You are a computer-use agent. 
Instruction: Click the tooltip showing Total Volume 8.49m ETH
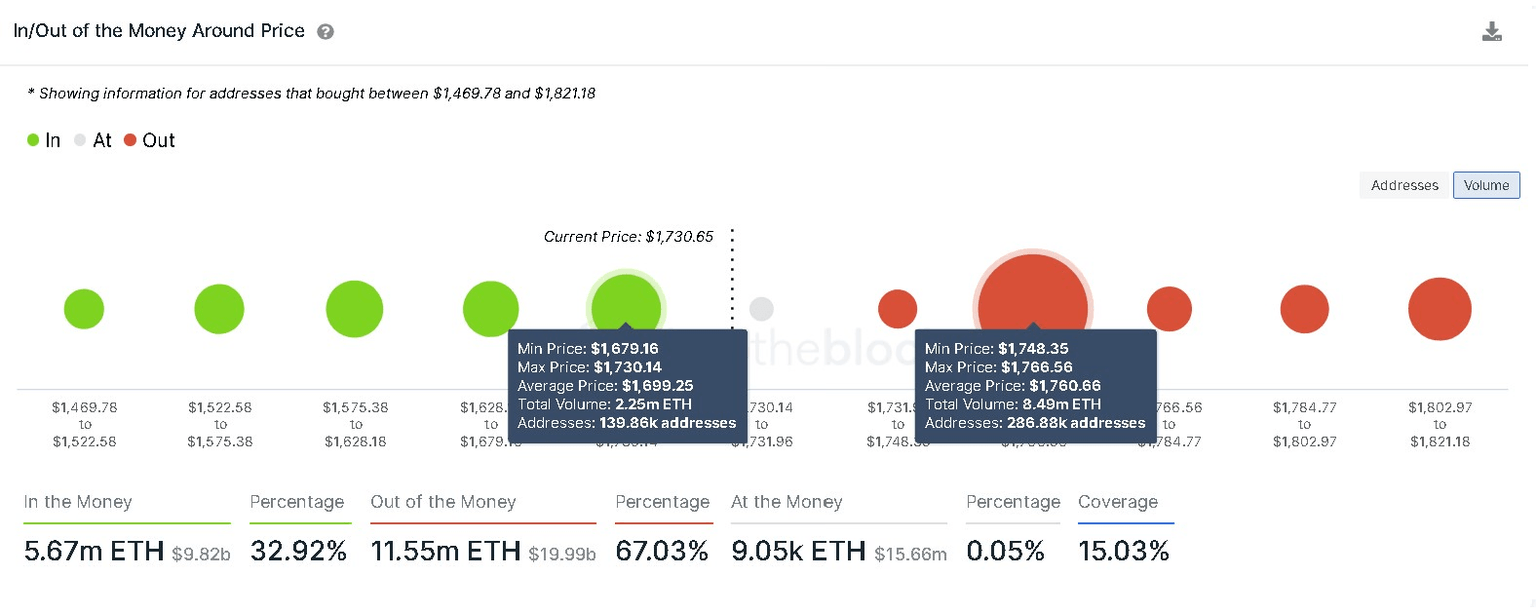[x=1035, y=385]
